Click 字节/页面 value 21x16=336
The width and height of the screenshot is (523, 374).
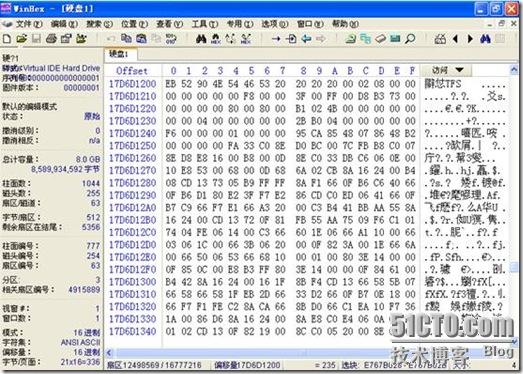(x=80, y=362)
